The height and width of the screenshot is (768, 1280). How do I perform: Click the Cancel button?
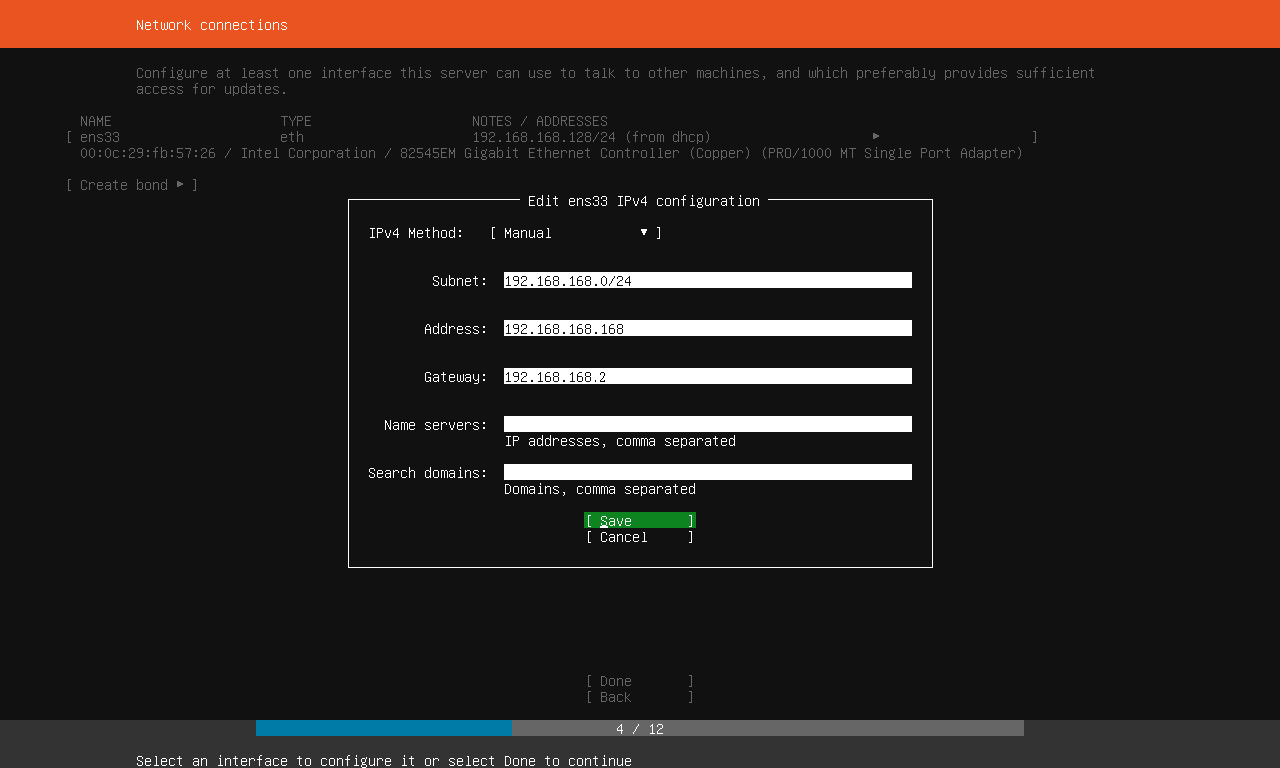639,537
